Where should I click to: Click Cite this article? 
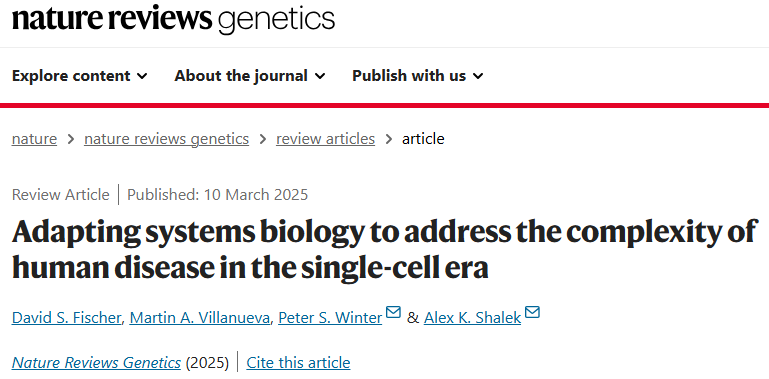coord(298,363)
